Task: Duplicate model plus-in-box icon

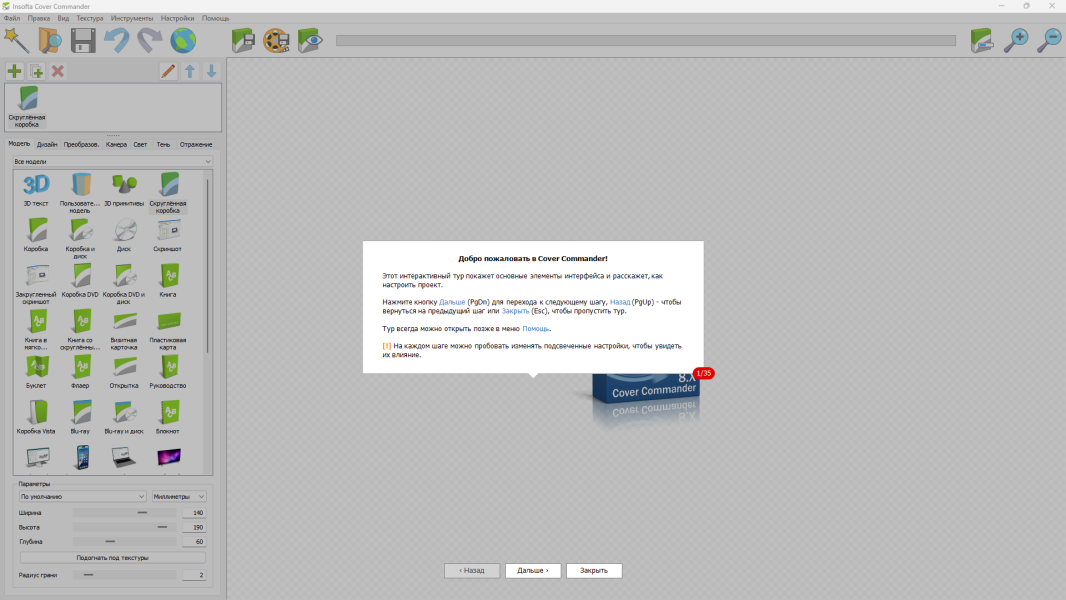Action: (x=36, y=71)
